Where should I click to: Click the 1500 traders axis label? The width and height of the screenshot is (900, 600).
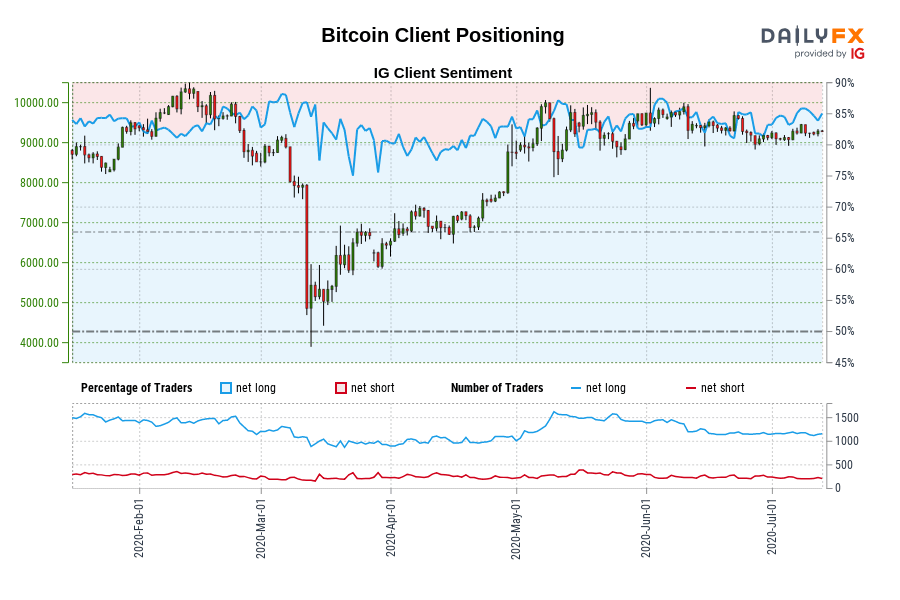[847, 418]
